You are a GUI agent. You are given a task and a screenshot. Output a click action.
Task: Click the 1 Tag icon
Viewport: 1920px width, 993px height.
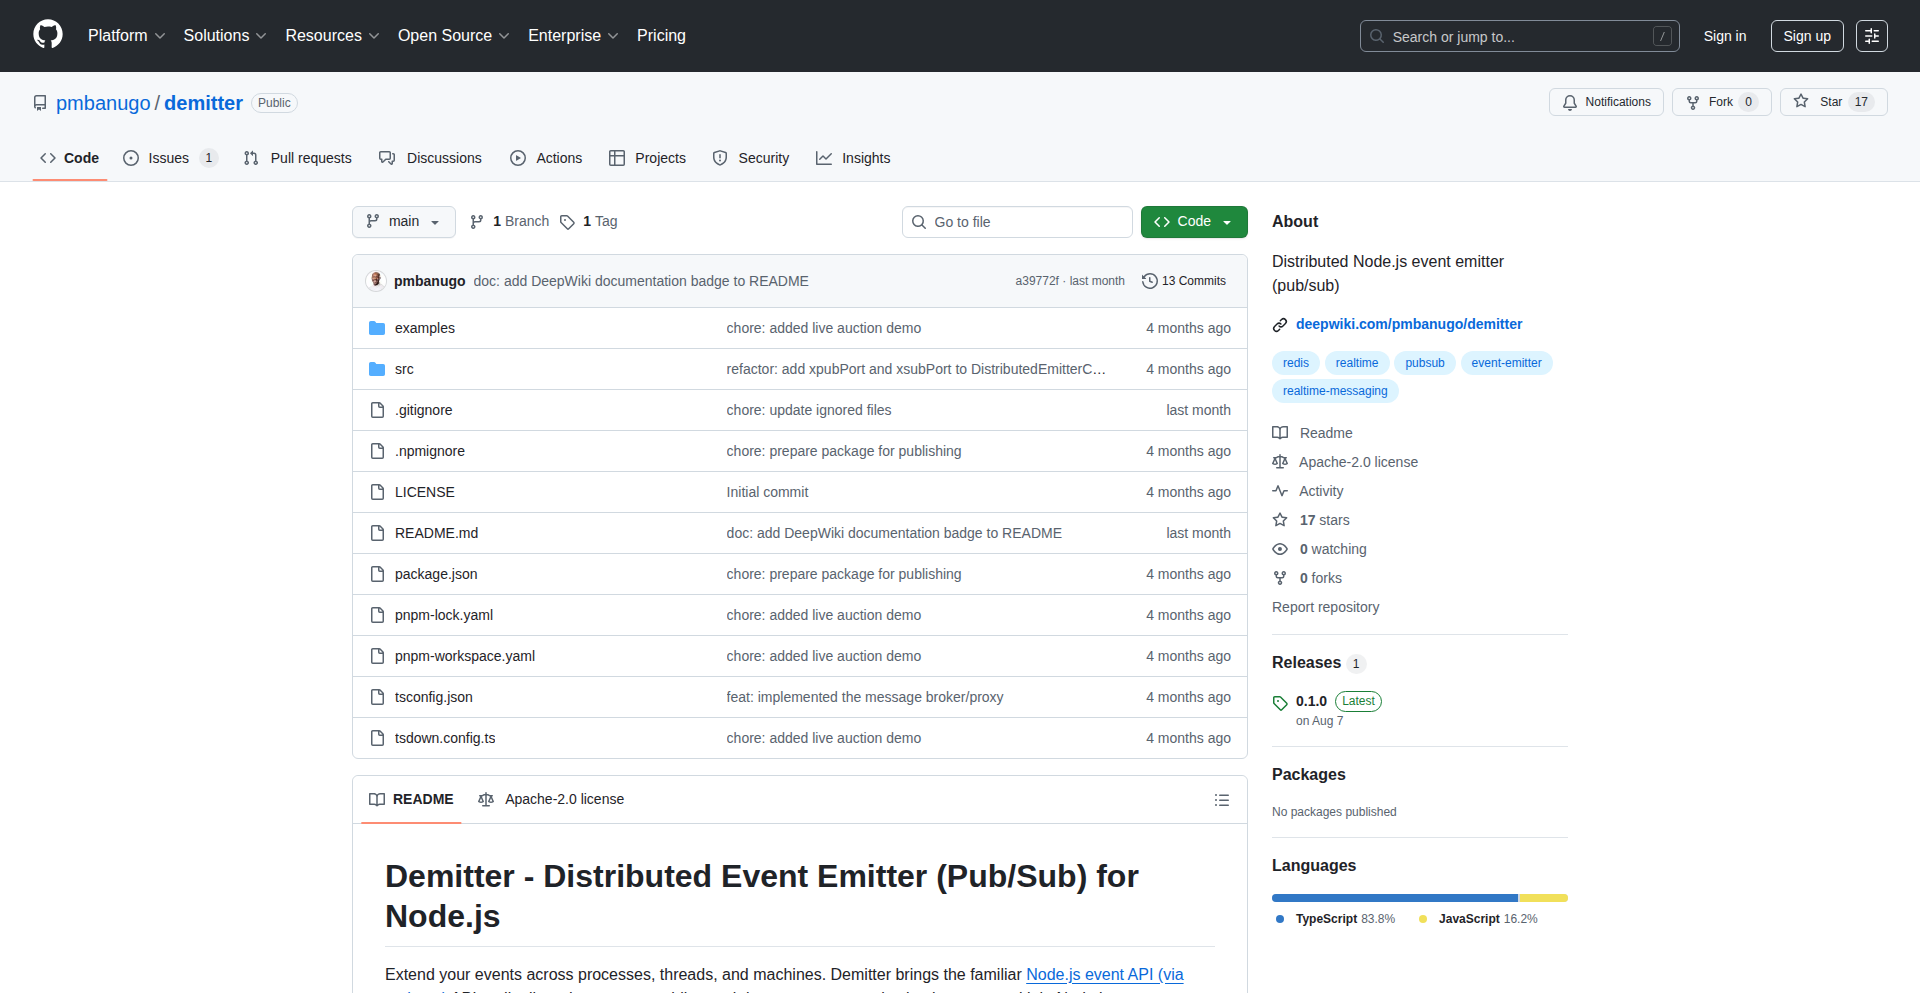pos(567,222)
